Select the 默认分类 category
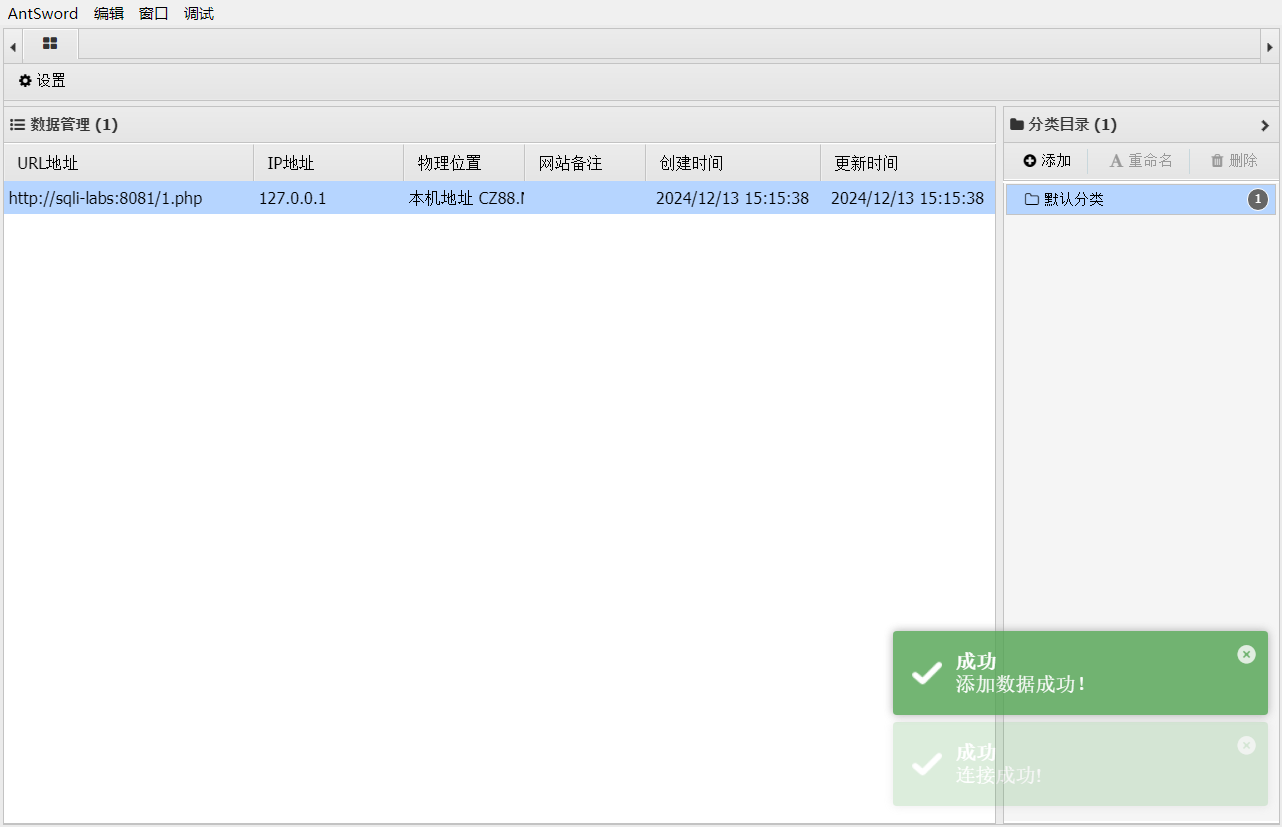 pyautogui.click(x=1141, y=199)
